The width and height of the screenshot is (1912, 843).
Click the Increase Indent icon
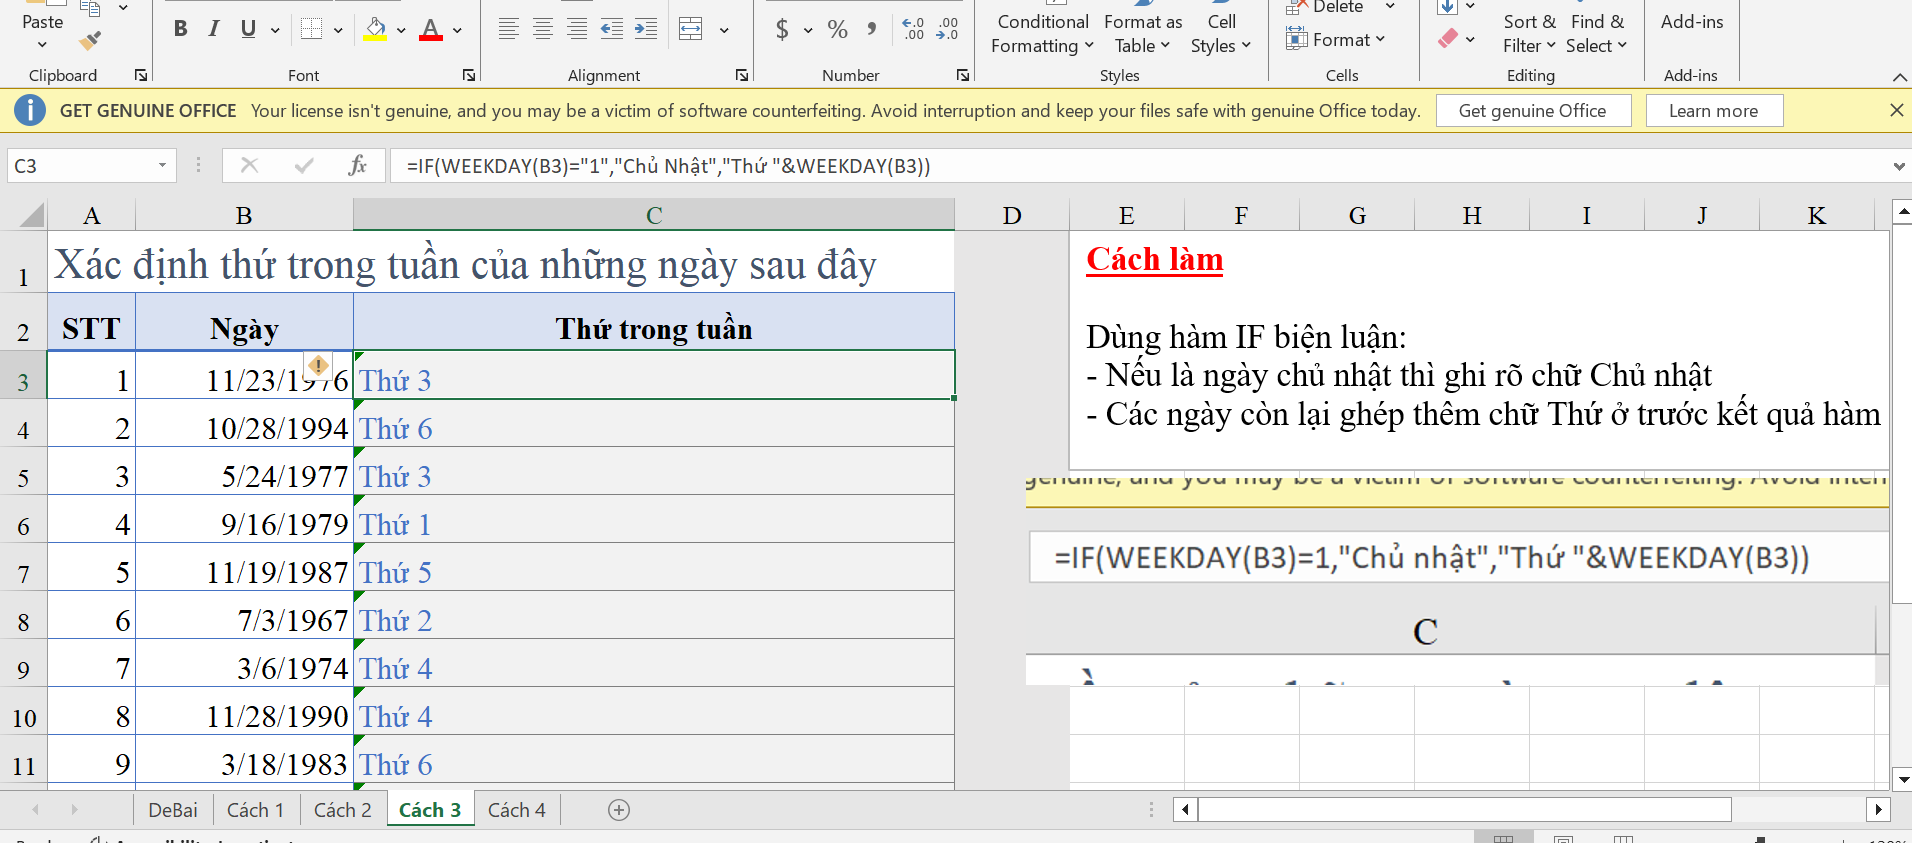[x=646, y=29]
